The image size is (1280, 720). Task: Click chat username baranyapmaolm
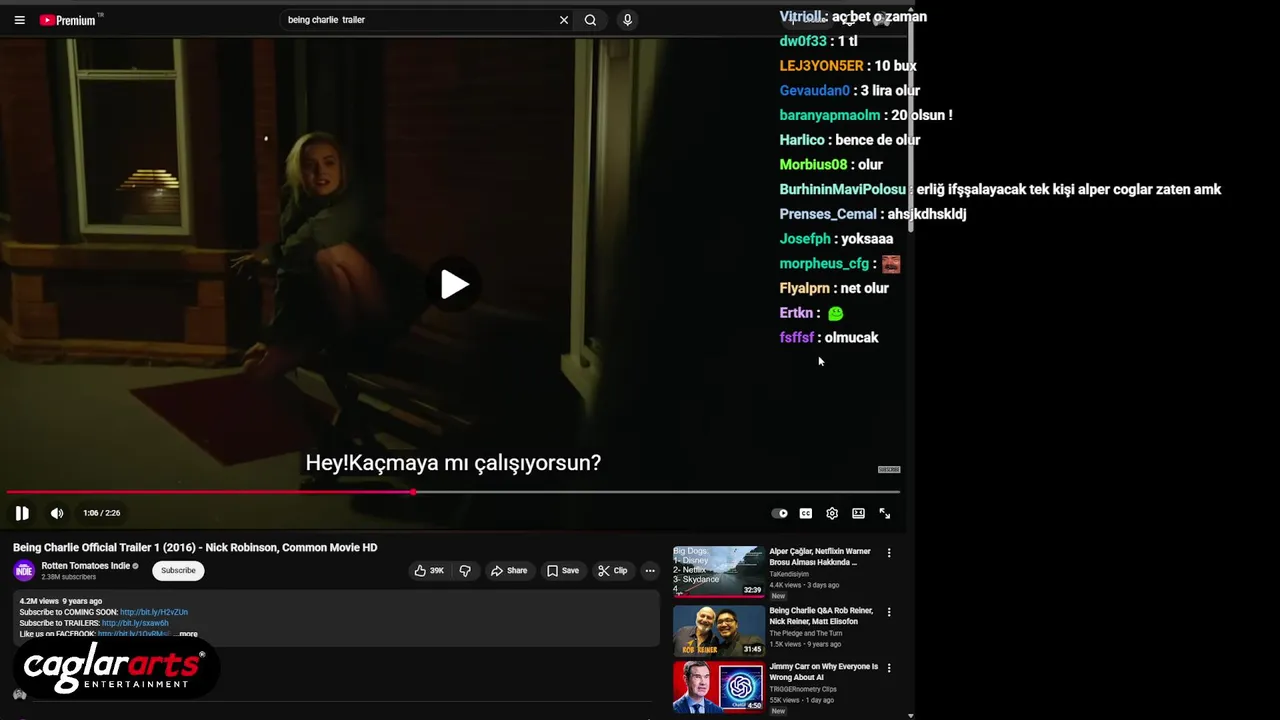pos(830,115)
